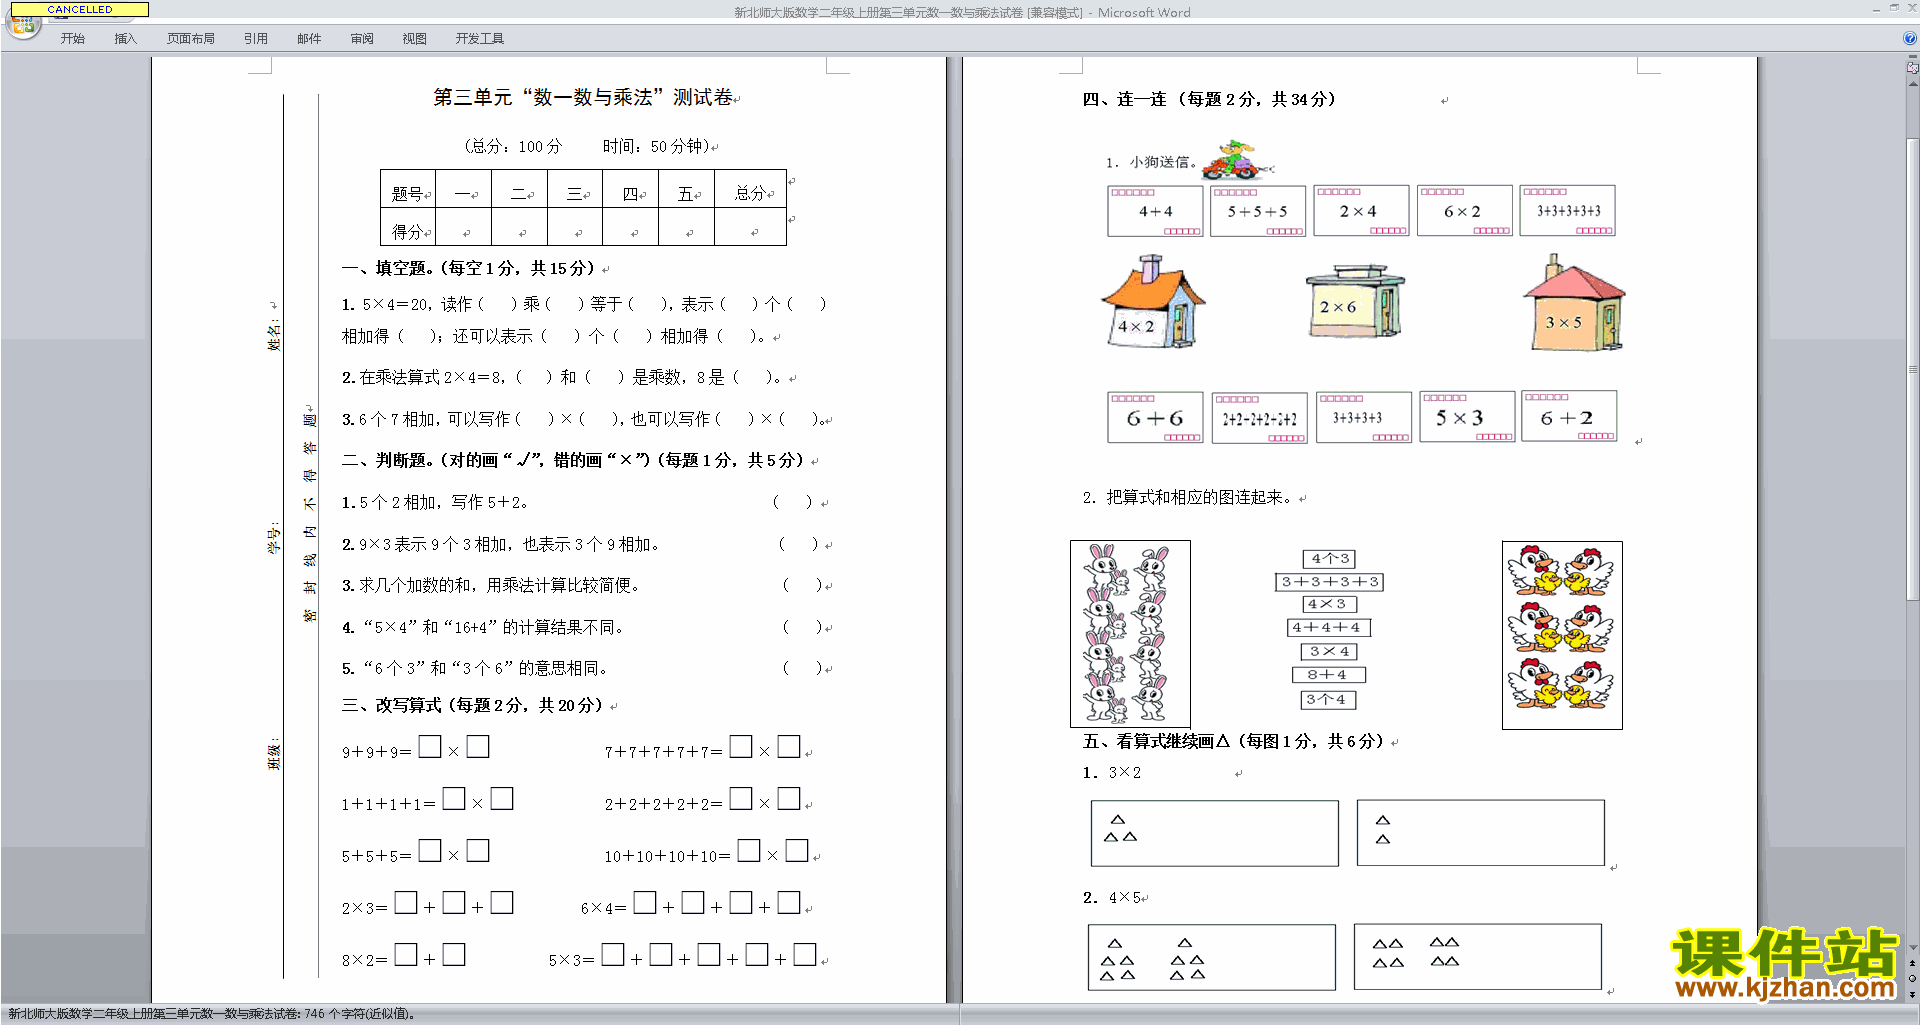Select the 5×3 letter card image
This screenshot has width=1920, height=1025.
click(x=1467, y=417)
